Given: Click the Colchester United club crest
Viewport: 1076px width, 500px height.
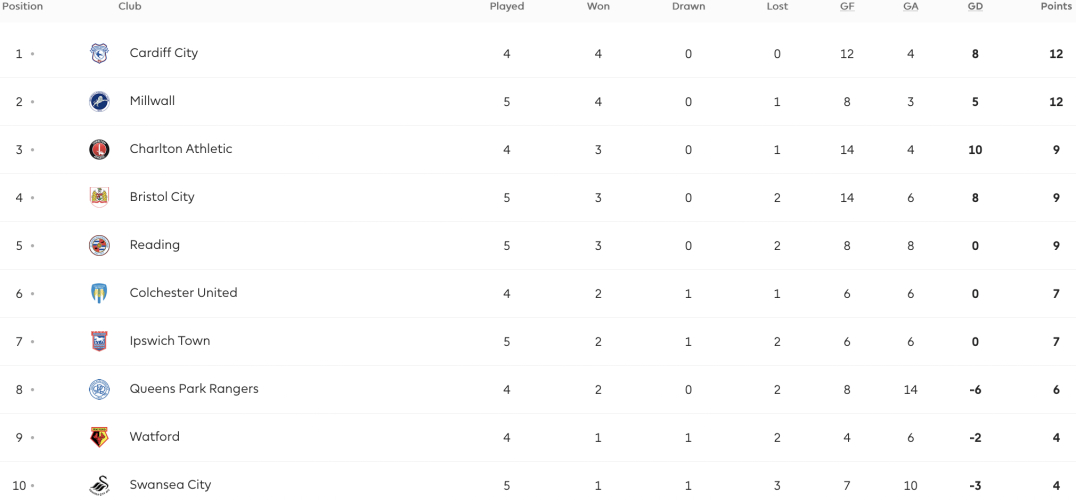Looking at the screenshot, I should click(100, 294).
